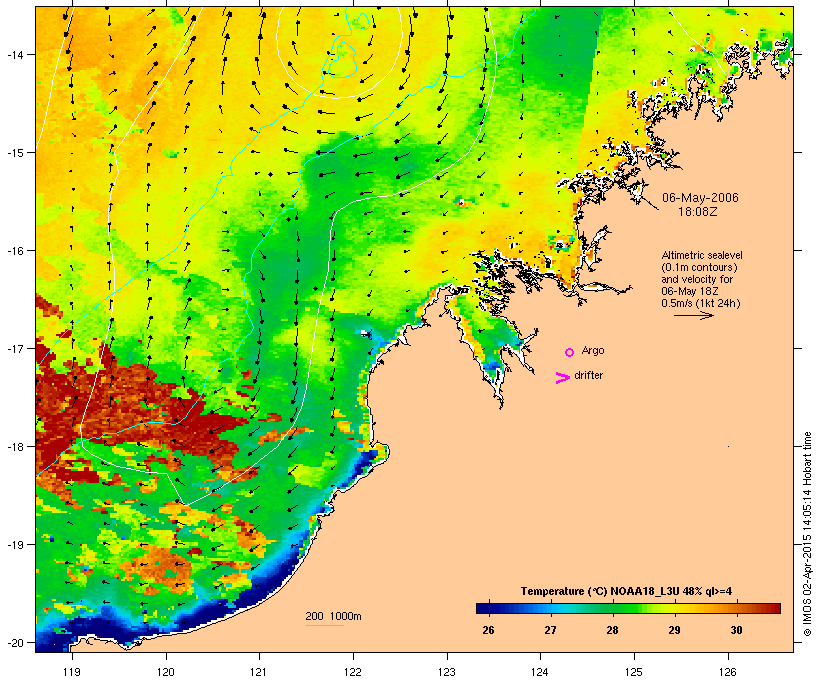Screen dimensions: 820x680
Task: Click latitude axis label -15
Action: [14, 152]
